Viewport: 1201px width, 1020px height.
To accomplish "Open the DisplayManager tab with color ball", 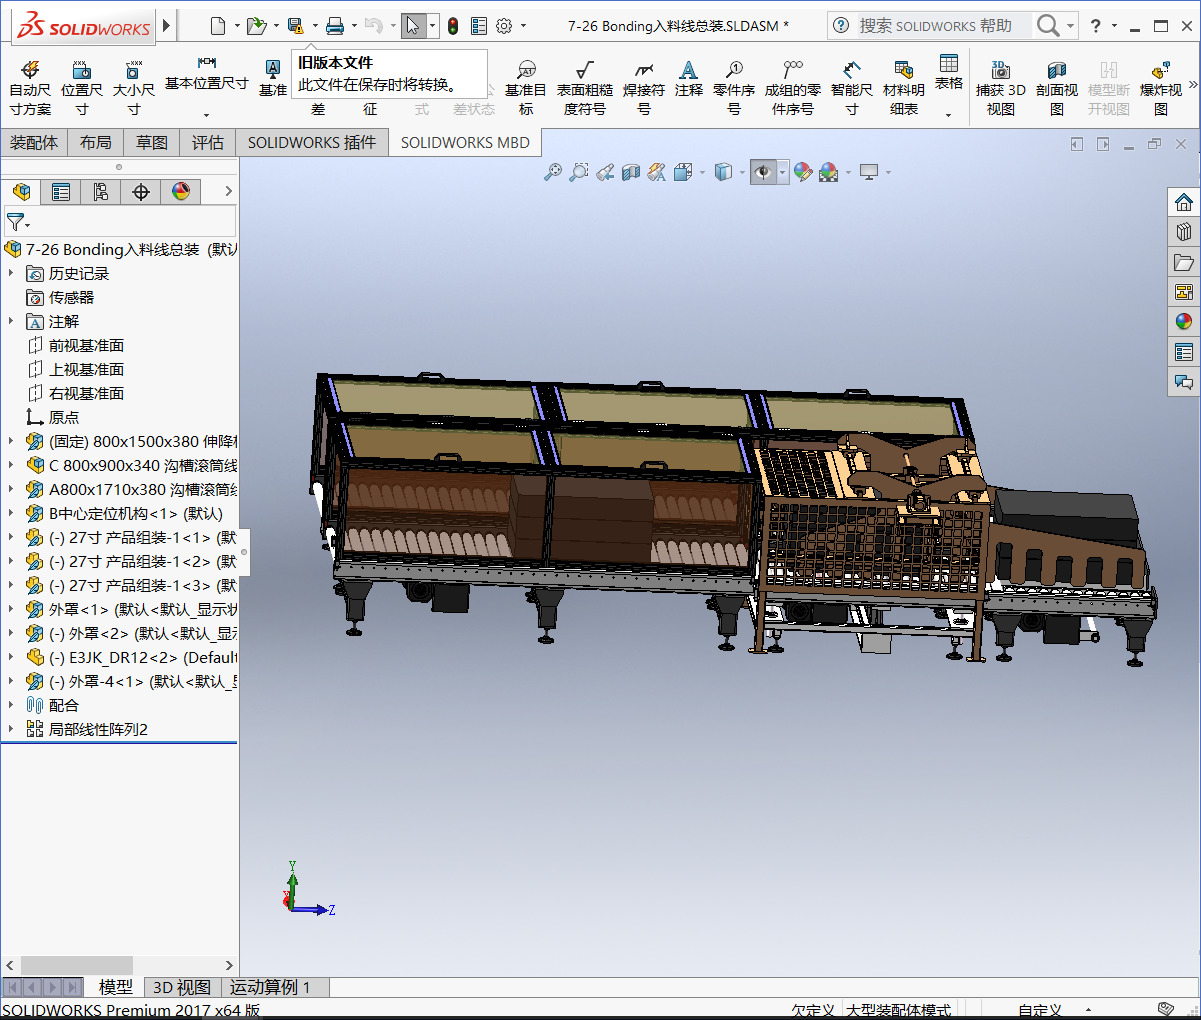I will tap(181, 191).
